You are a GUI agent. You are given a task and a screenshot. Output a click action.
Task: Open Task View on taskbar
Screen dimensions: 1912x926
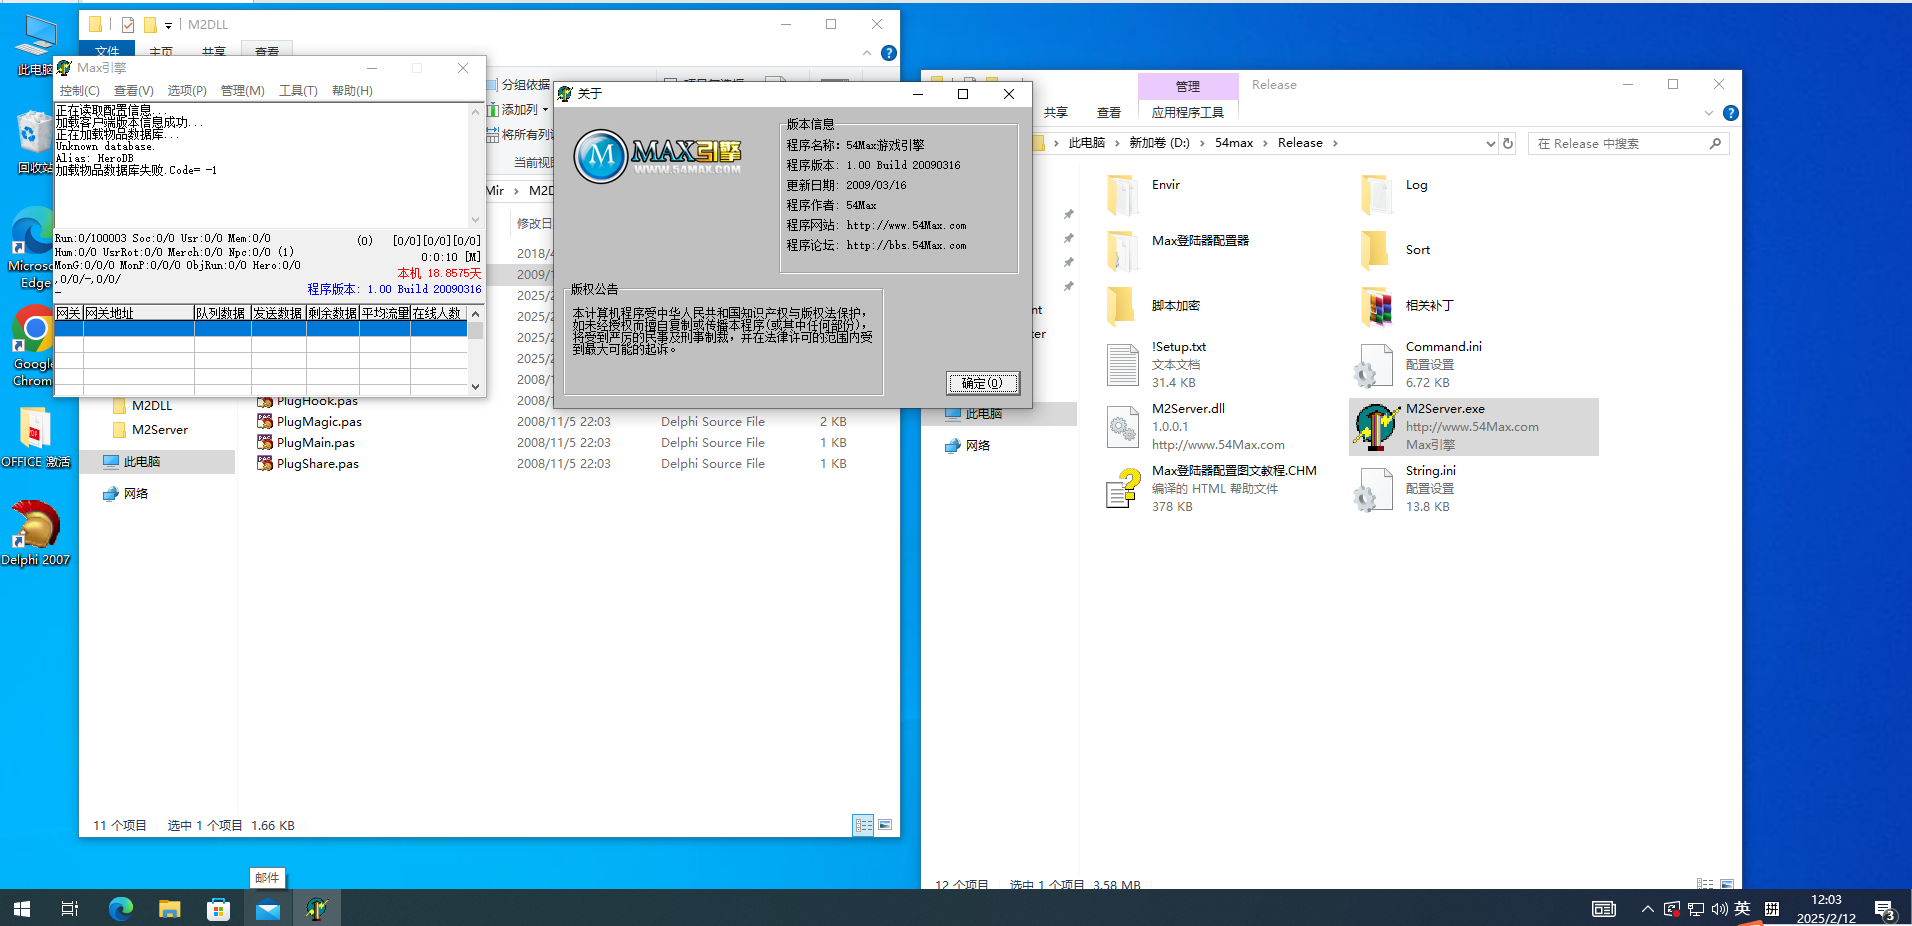coord(70,909)
